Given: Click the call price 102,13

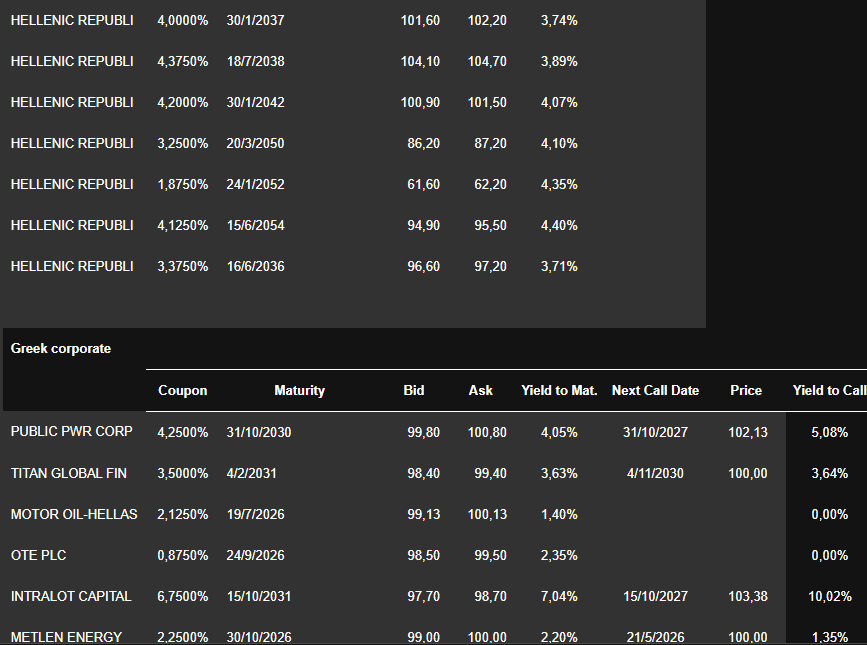Looking at the screenshot, I should point(748,433).
